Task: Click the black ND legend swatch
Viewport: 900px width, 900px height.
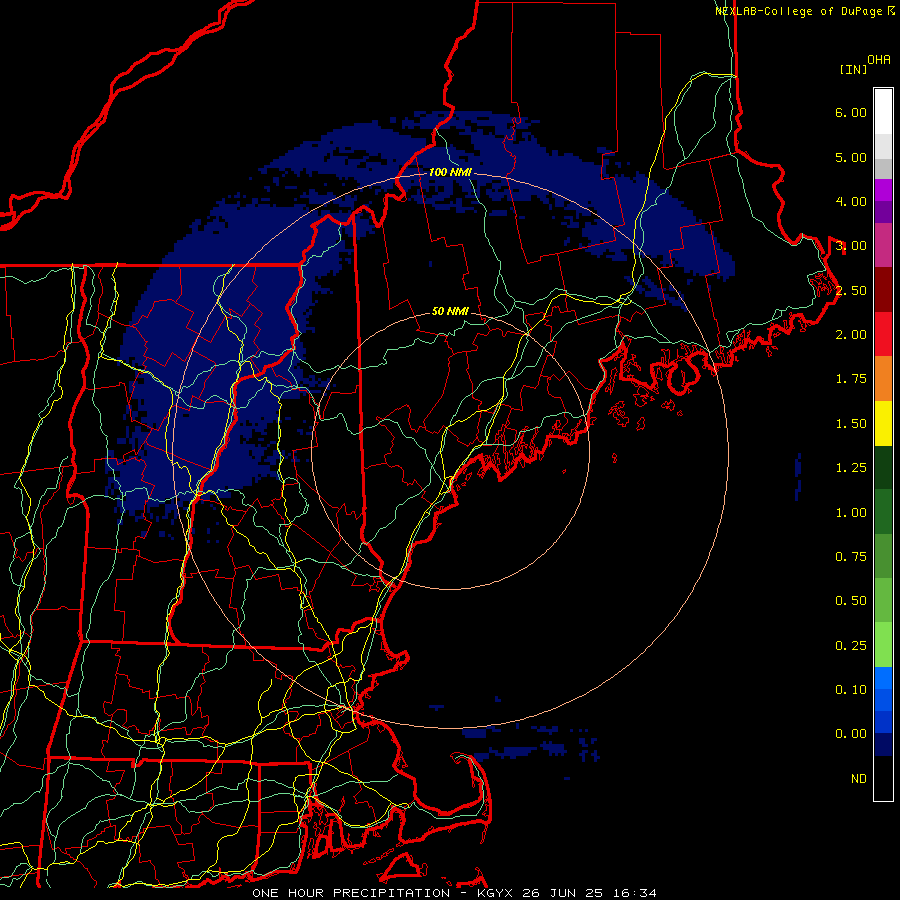Action: (x=883, y=778)
